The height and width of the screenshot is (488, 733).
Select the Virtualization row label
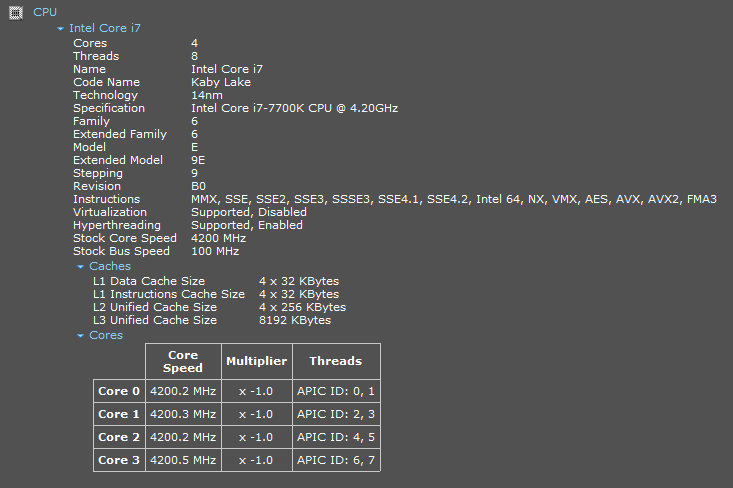[x=110, y=212]
